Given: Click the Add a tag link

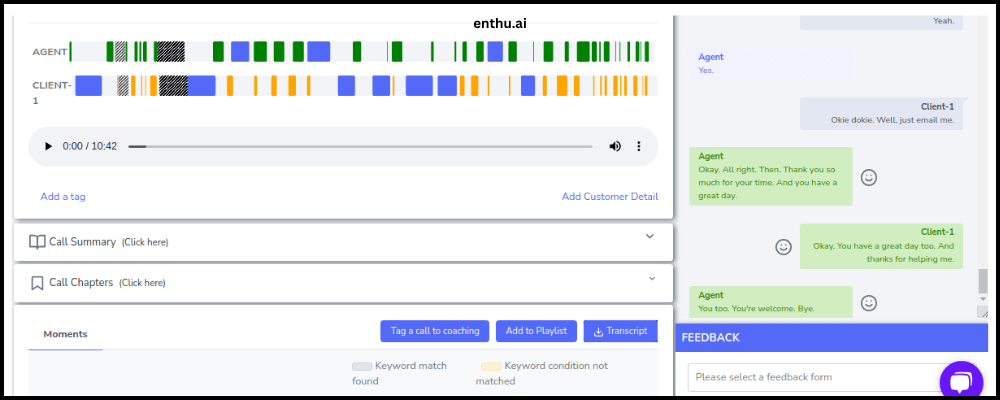Looking at the screenshot, I should pyautogui.click(x=62, y=196).
